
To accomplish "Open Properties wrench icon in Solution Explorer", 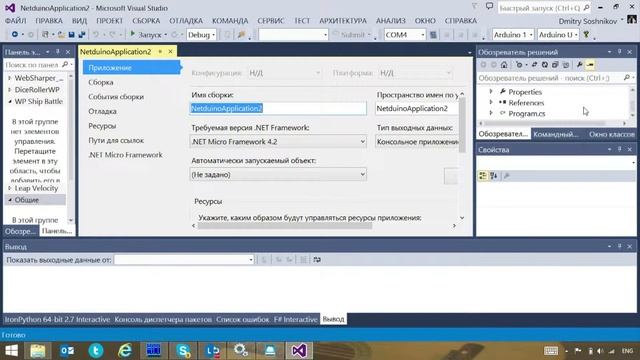I will pyautogui.click(x=580, y=65).
